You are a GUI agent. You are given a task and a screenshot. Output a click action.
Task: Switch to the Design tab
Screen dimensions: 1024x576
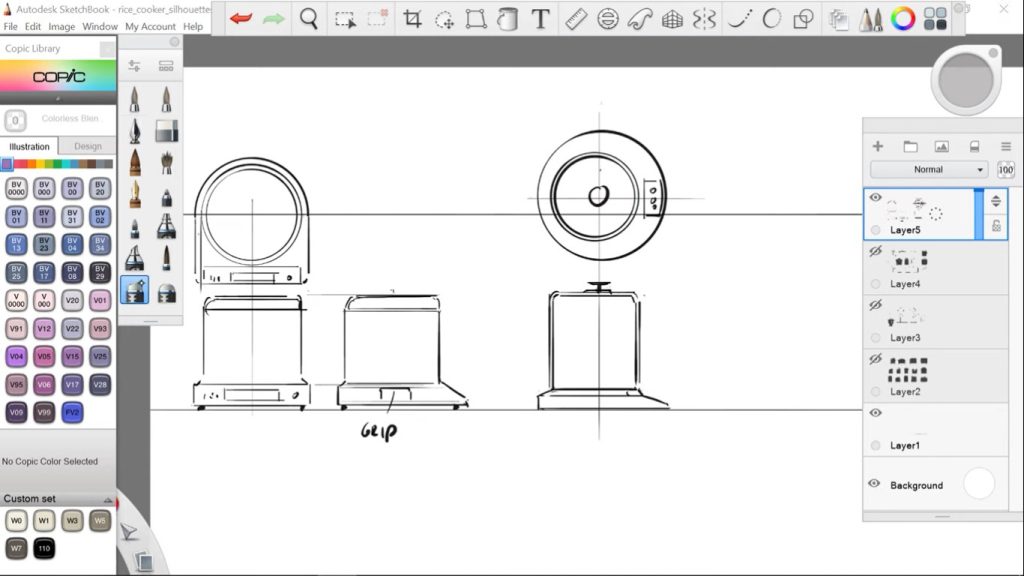click(x=86, y=146)
